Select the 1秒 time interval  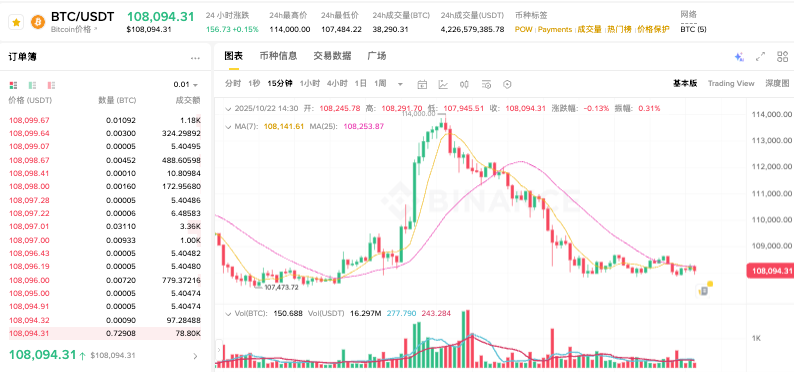pos(254,84)
